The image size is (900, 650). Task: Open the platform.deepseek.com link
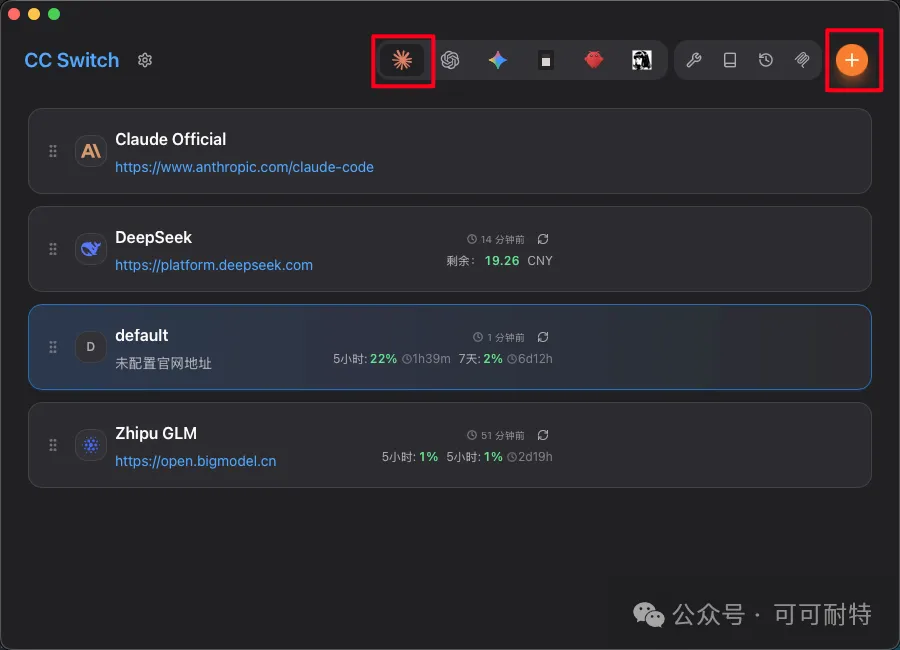[214, 265]
